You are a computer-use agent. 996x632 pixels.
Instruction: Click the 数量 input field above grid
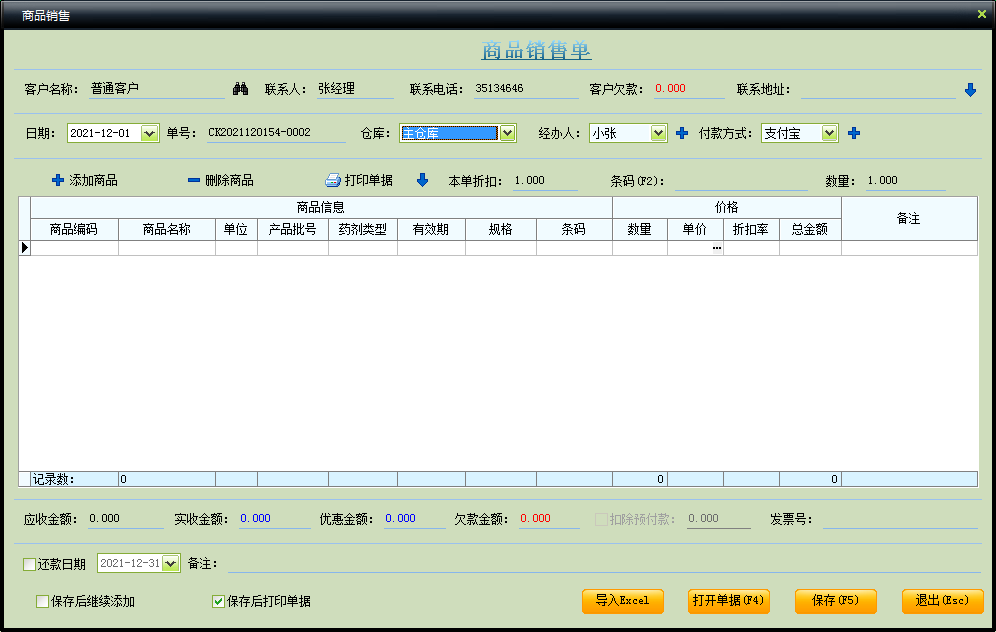905,181
